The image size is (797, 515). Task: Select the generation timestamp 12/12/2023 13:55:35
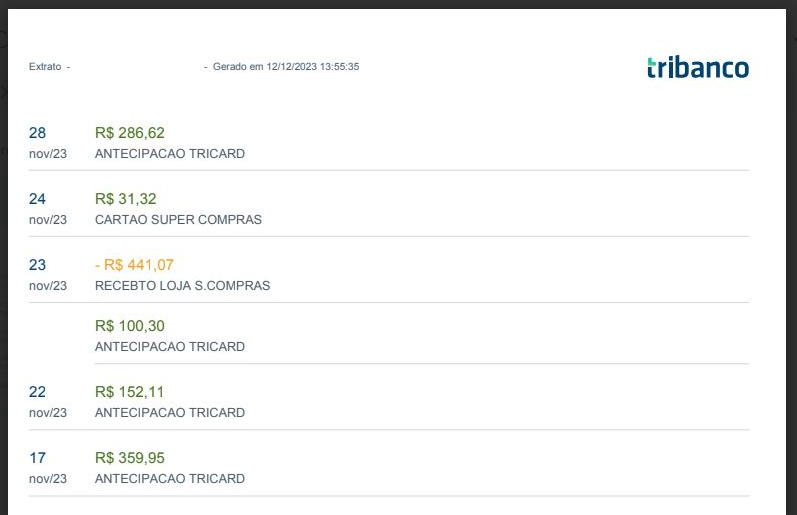point(313,67)
